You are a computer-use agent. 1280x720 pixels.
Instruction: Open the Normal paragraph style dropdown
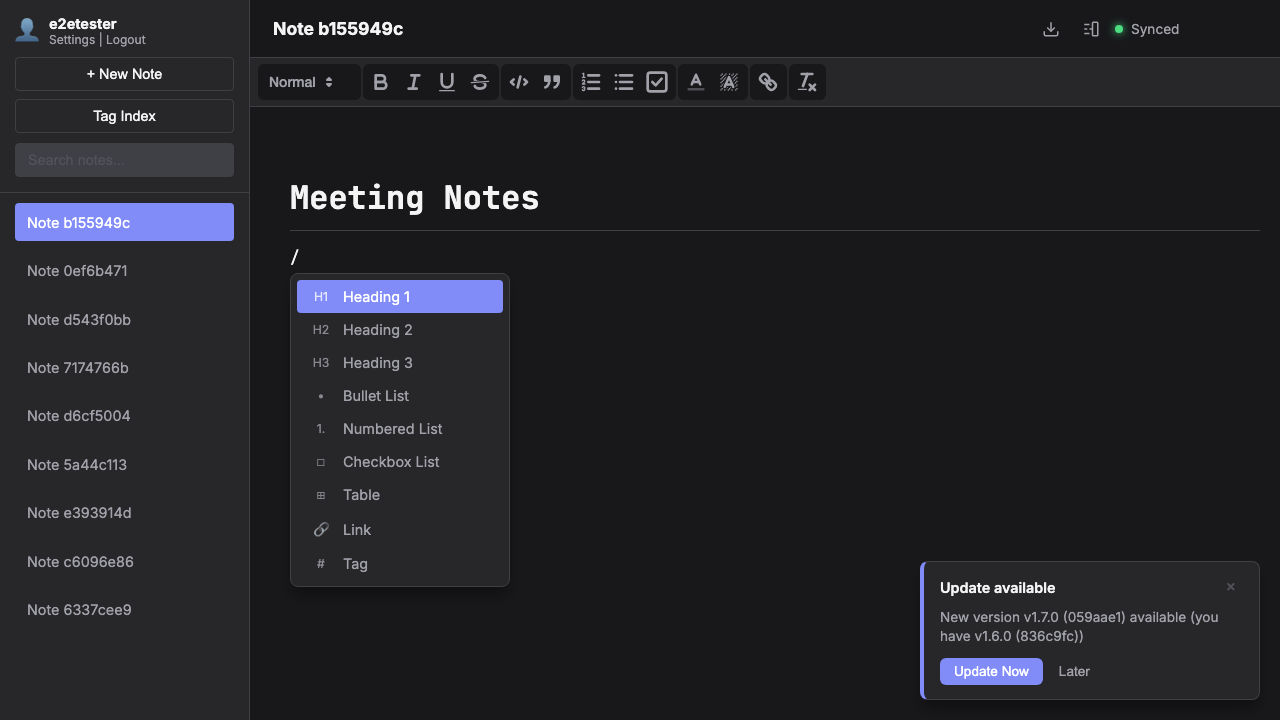[301, 82]
